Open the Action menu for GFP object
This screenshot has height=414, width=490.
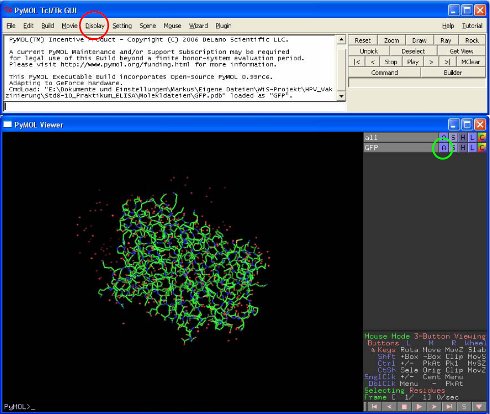pos(443,147)
